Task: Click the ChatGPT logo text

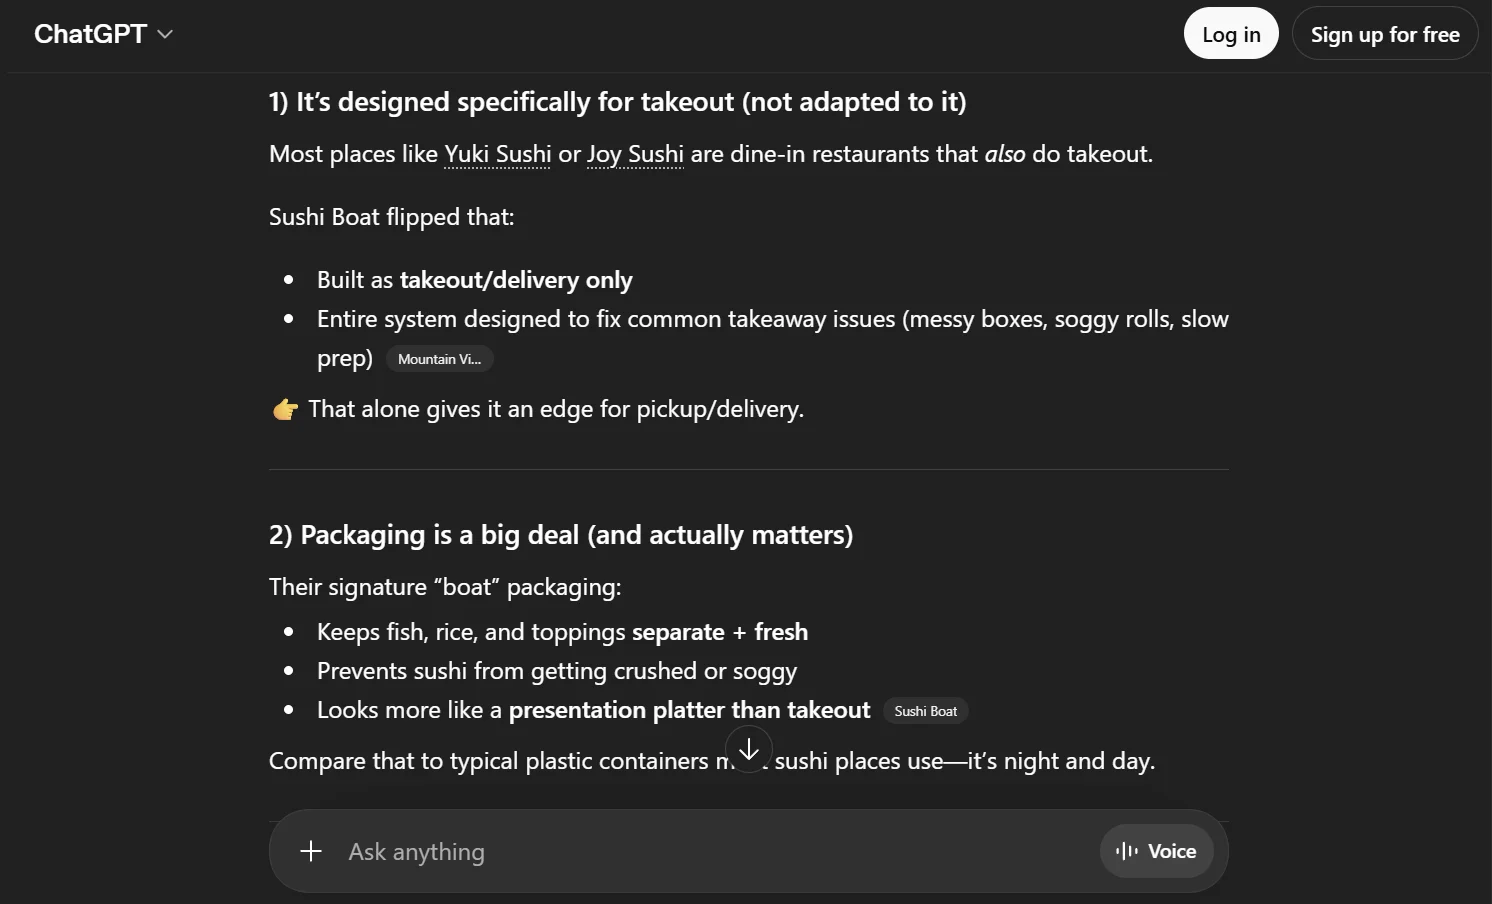Action: [x=90, y=33]
